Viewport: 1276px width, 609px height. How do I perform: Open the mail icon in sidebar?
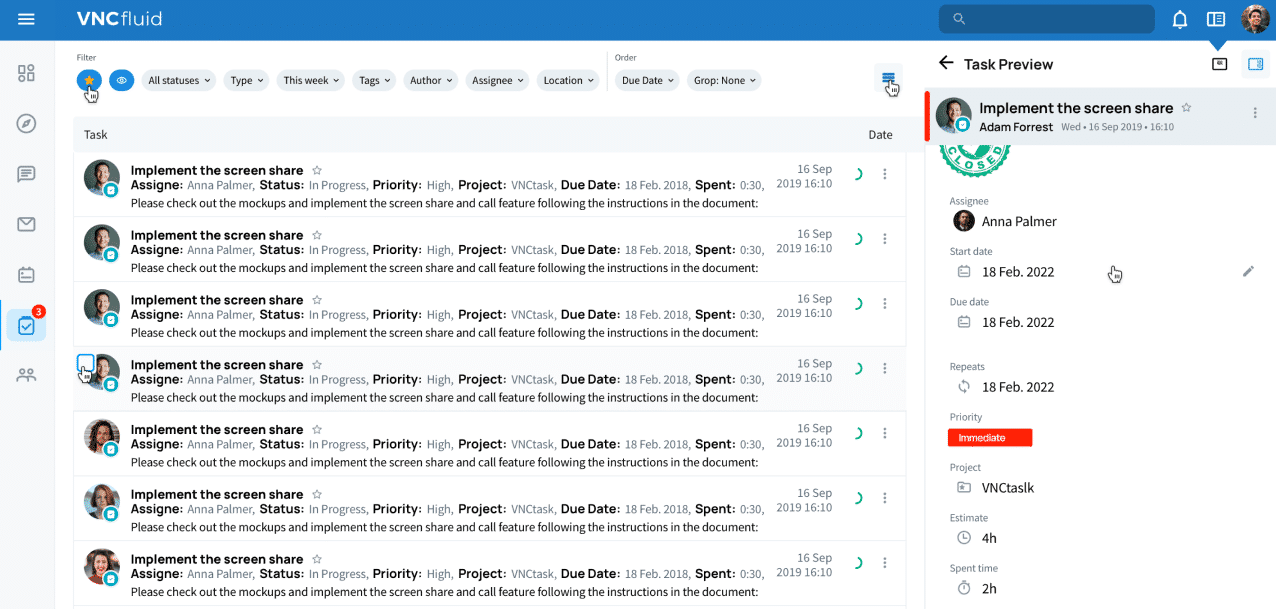27,224
